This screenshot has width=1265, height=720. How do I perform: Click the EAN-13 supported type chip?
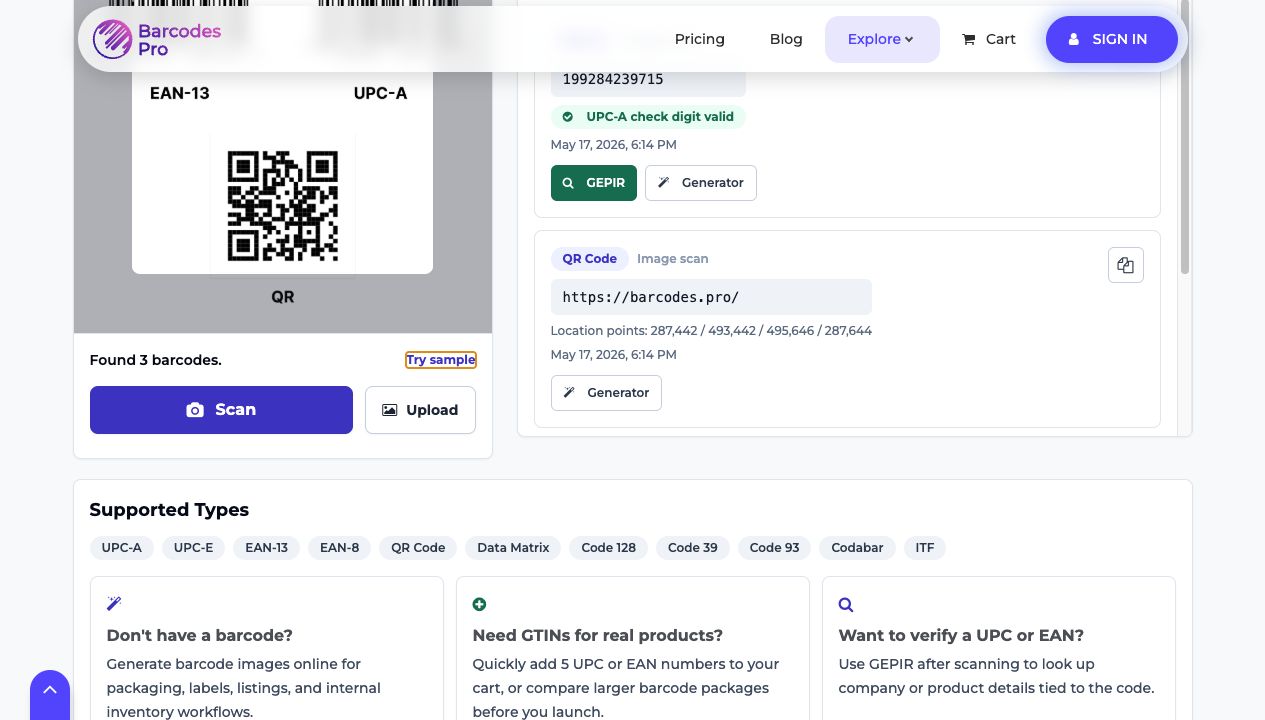[267, 548]
